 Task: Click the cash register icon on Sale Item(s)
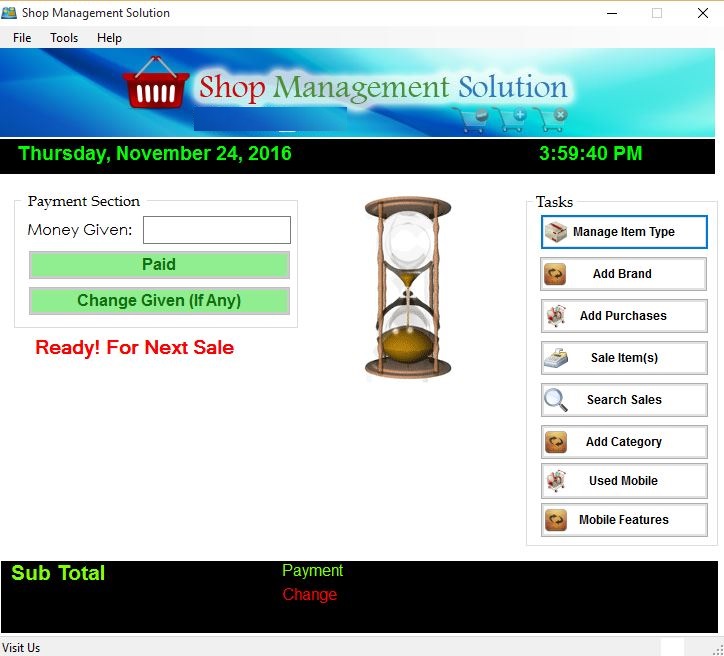pos(555,358)
